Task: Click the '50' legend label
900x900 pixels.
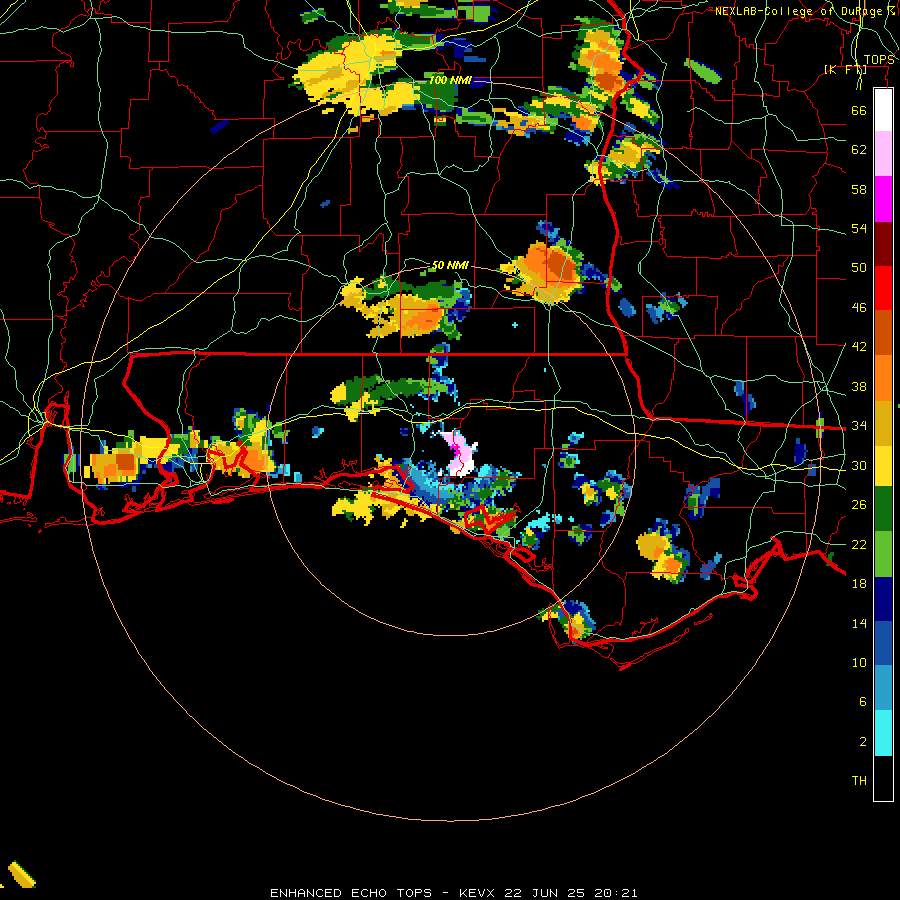Action: pos(859,268)
